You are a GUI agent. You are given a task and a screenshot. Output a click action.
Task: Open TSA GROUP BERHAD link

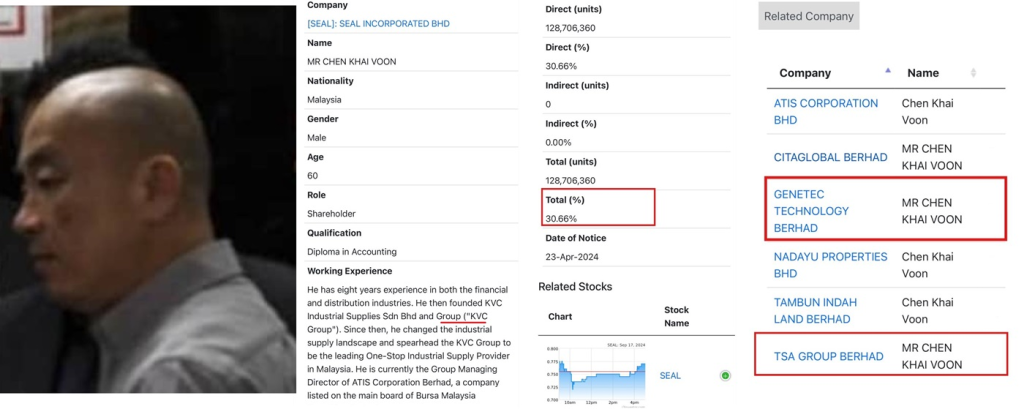tap(828, 356)
